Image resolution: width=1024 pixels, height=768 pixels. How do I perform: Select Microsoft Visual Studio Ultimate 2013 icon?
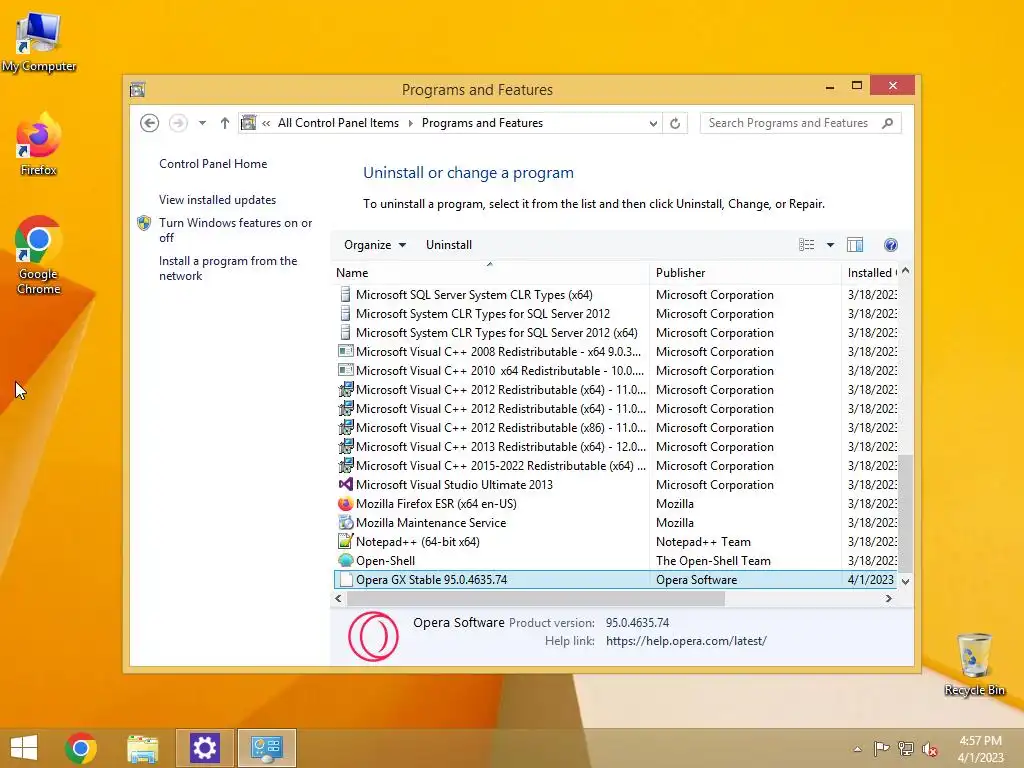(345, 485)
